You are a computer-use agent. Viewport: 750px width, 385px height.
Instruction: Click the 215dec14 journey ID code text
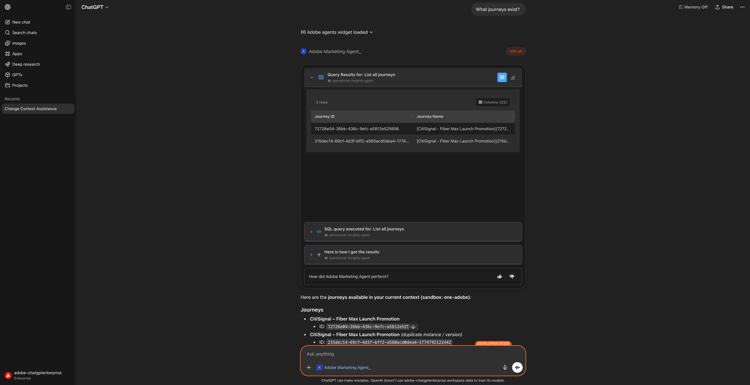click(389, 342)
